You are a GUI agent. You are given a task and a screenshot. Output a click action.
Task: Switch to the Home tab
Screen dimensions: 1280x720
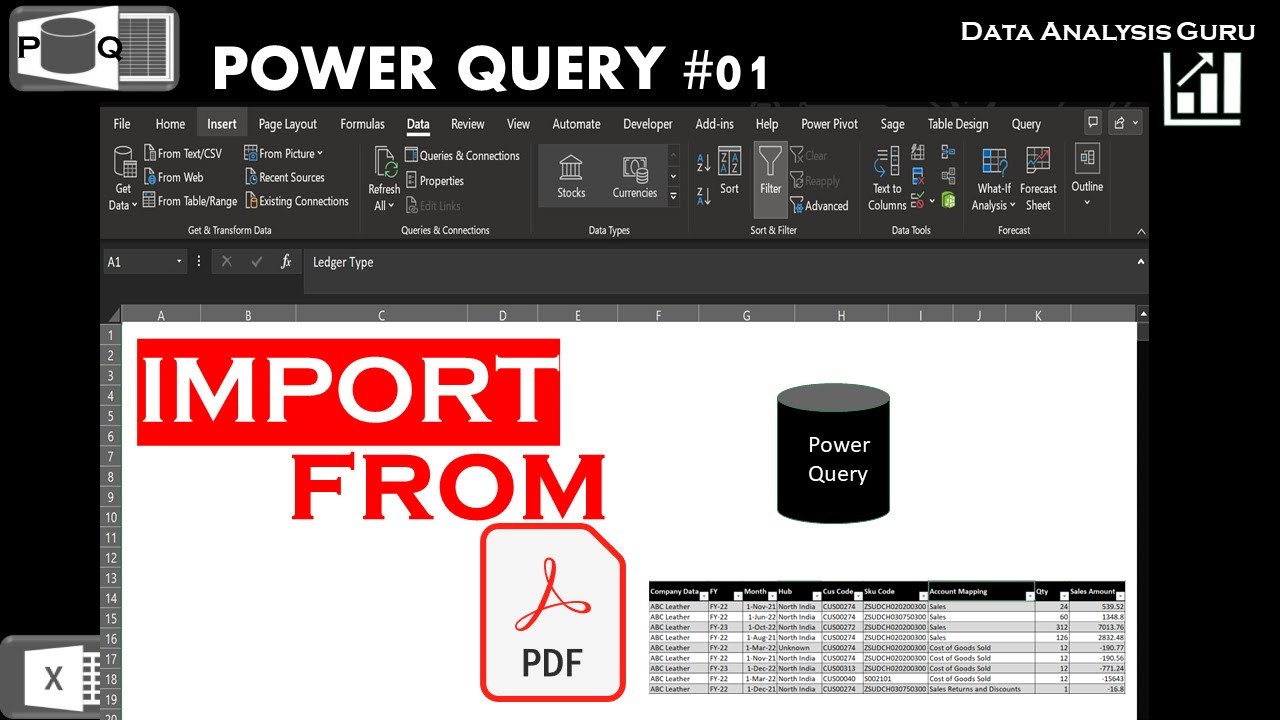click(170, 124)
